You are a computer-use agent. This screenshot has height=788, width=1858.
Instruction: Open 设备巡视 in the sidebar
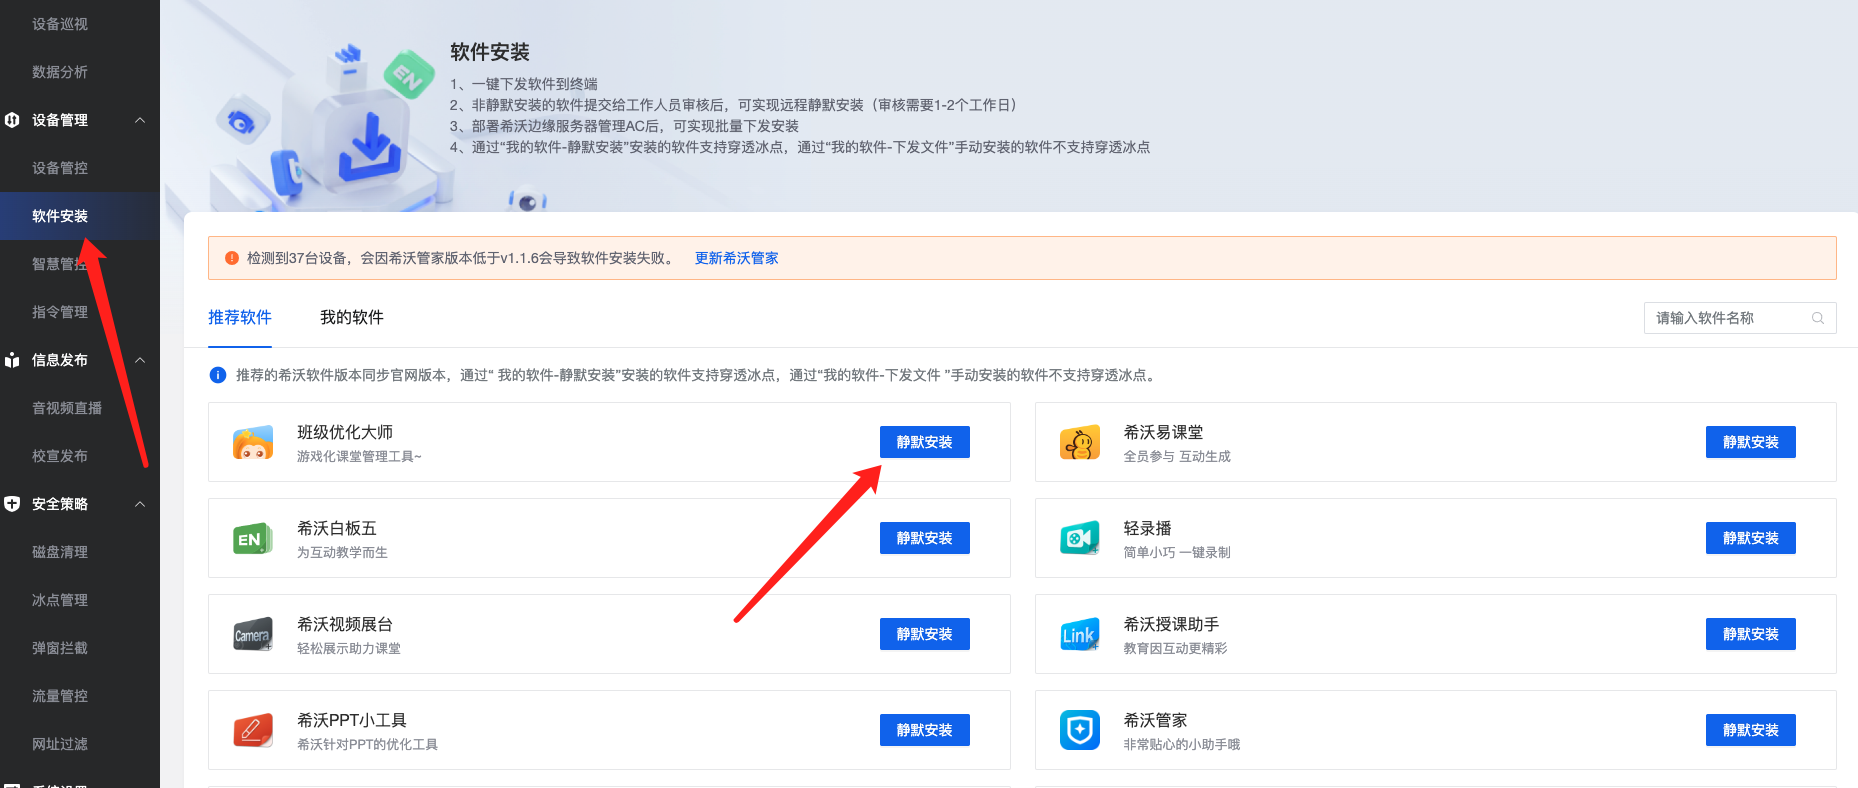click(60, 24)
